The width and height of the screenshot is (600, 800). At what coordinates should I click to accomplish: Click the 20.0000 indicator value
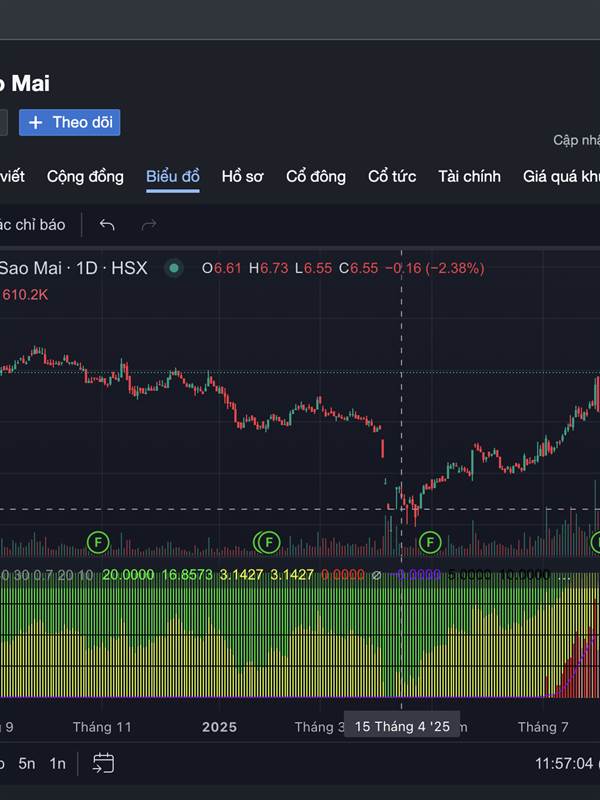[x=128, y=575]
